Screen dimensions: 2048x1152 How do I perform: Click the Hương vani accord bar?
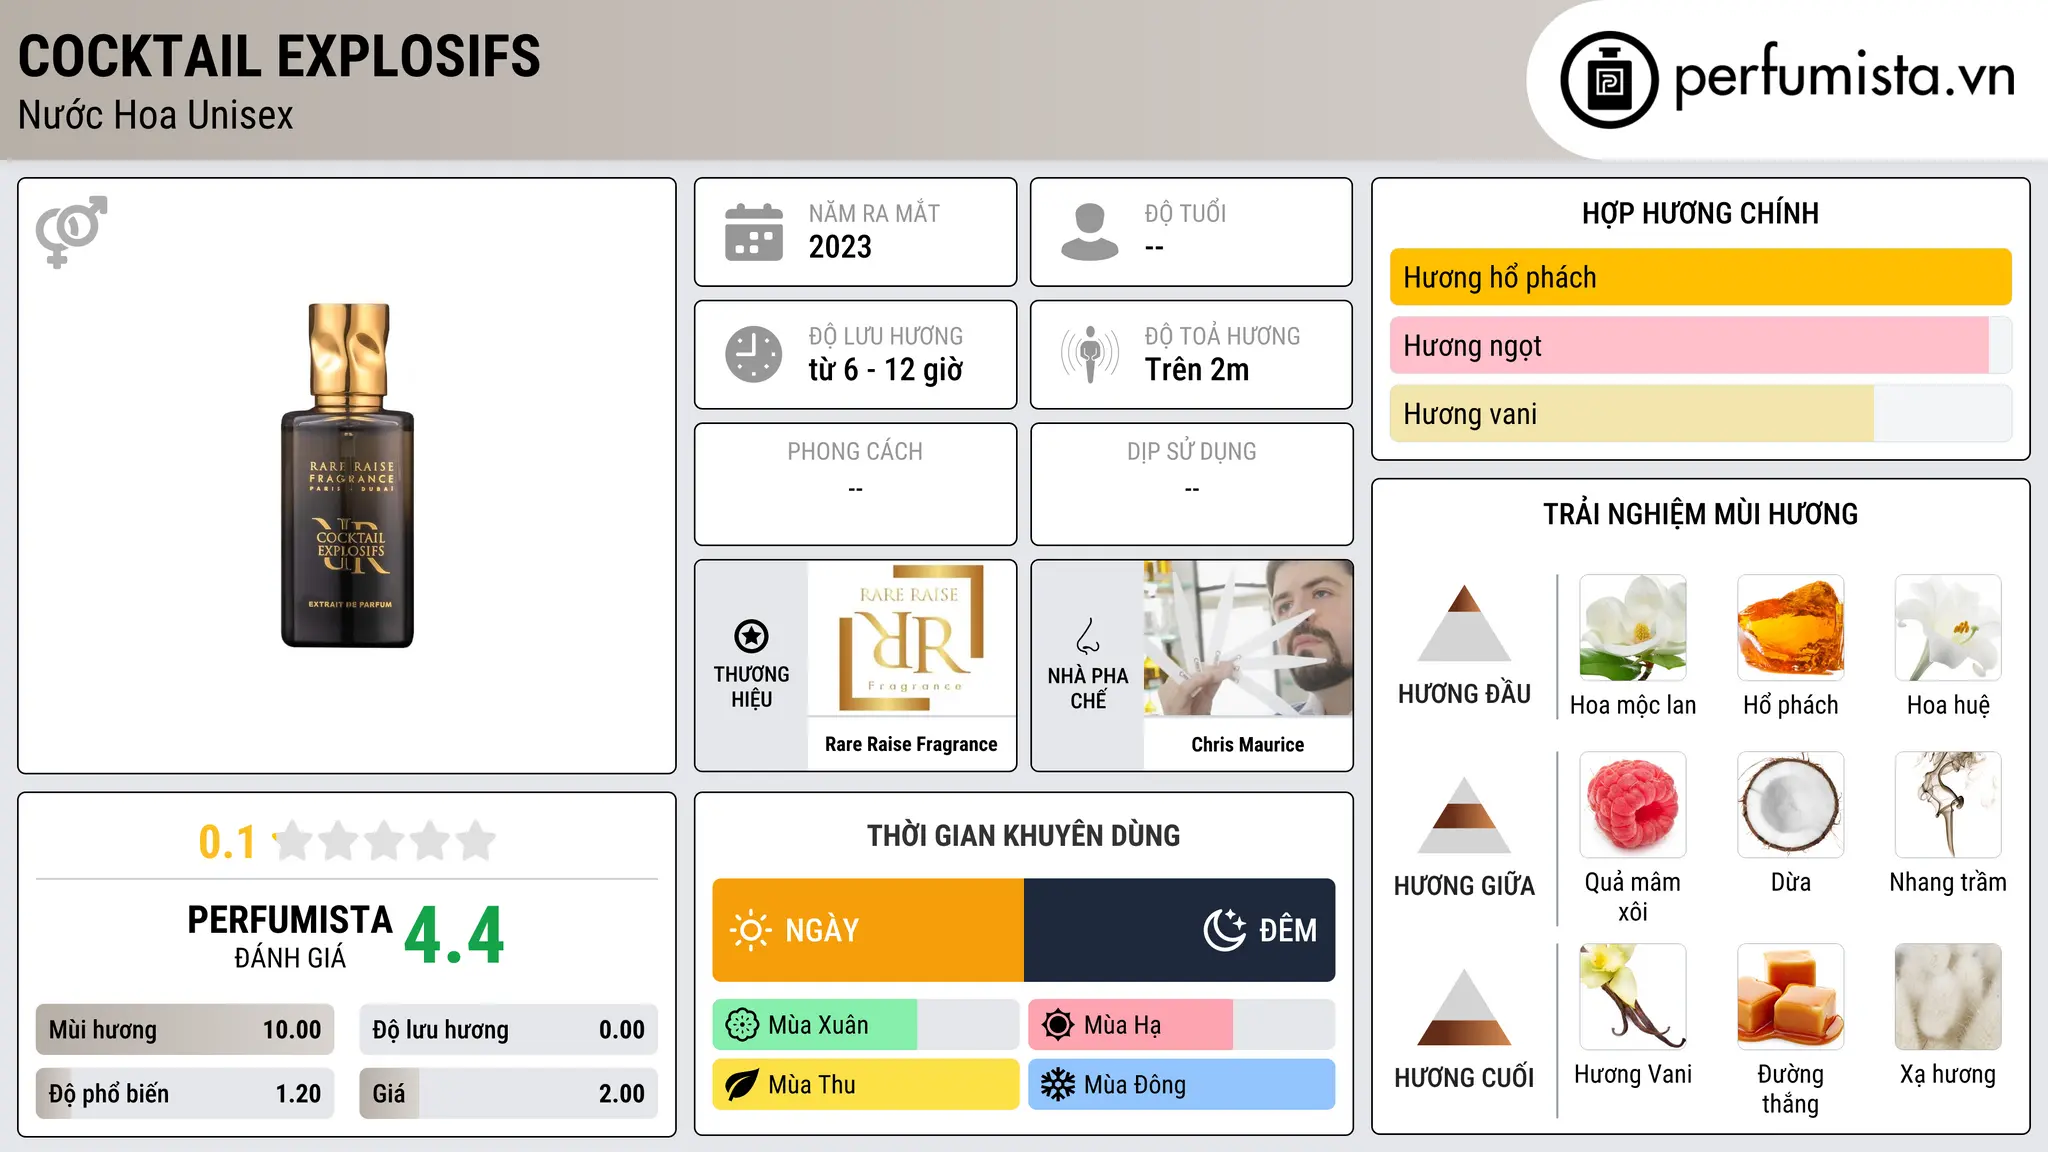tap(1701, 413)
